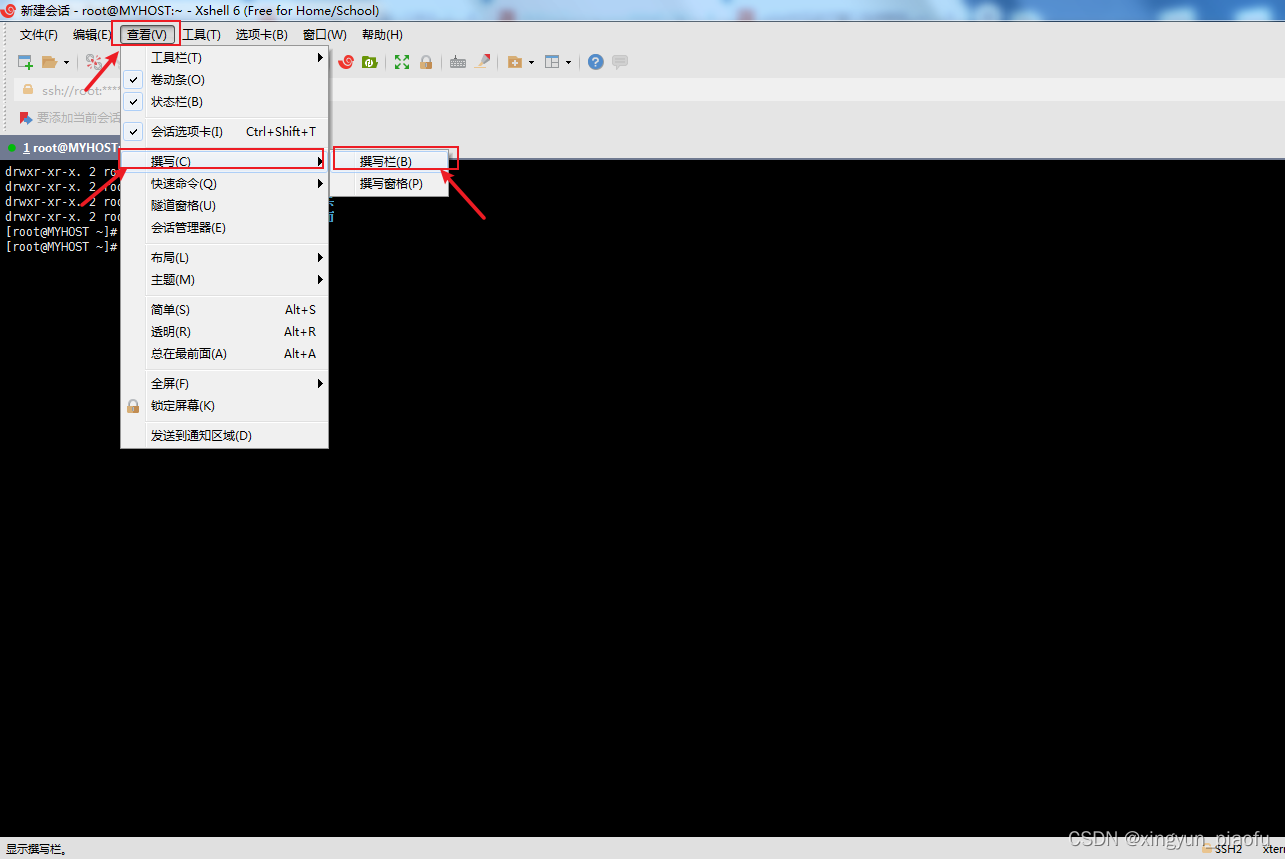This screenshot has width=1285, height=859.
Task: Select 发送到通知区域(D) menu item
Action: tap(224, 436)
